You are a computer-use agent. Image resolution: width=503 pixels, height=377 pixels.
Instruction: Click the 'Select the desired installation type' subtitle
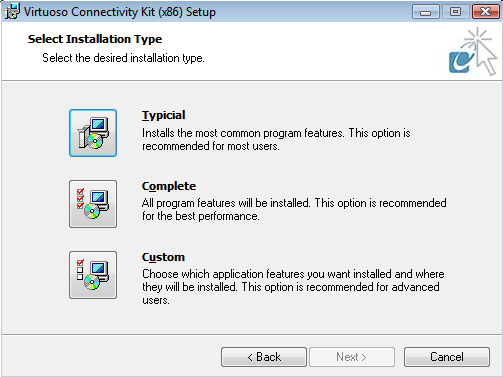(123, 58)
